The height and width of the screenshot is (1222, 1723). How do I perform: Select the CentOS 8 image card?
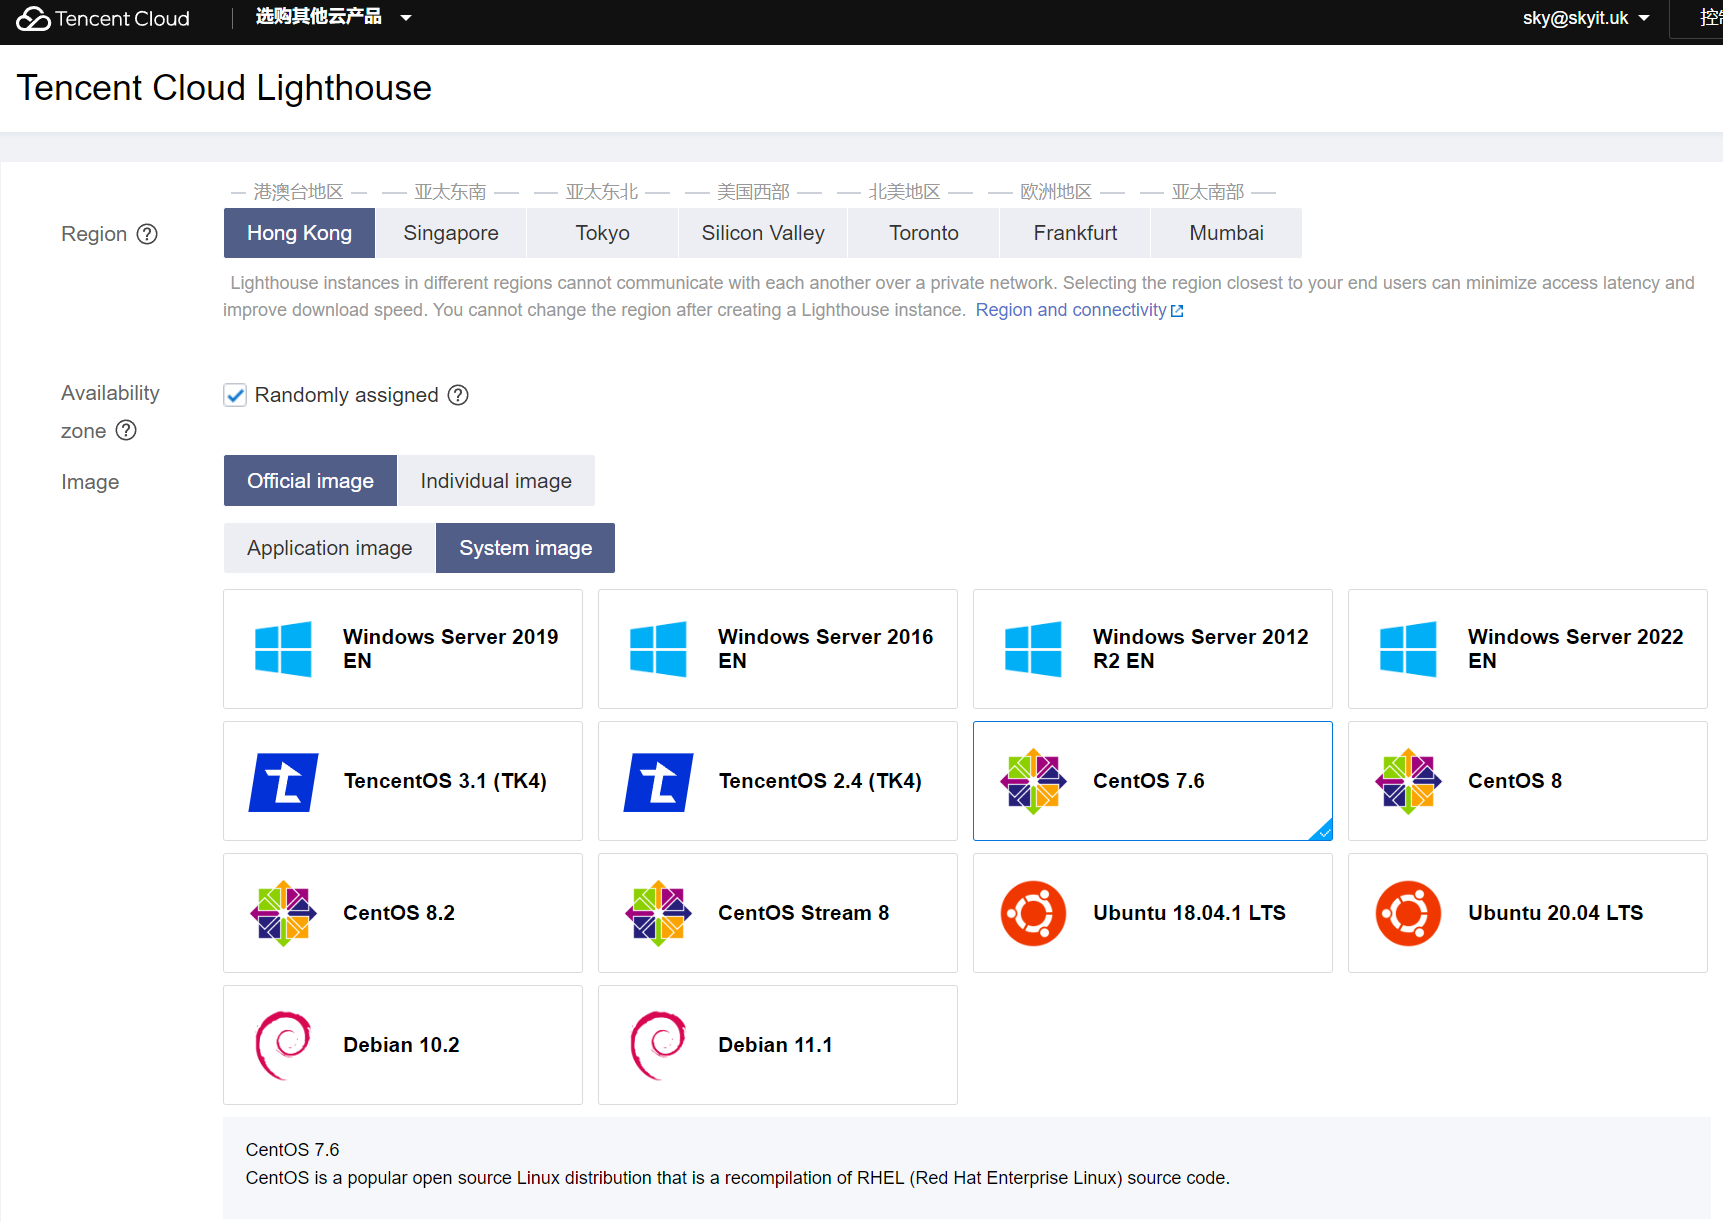pyautogui.click(x=1526, y=781)
